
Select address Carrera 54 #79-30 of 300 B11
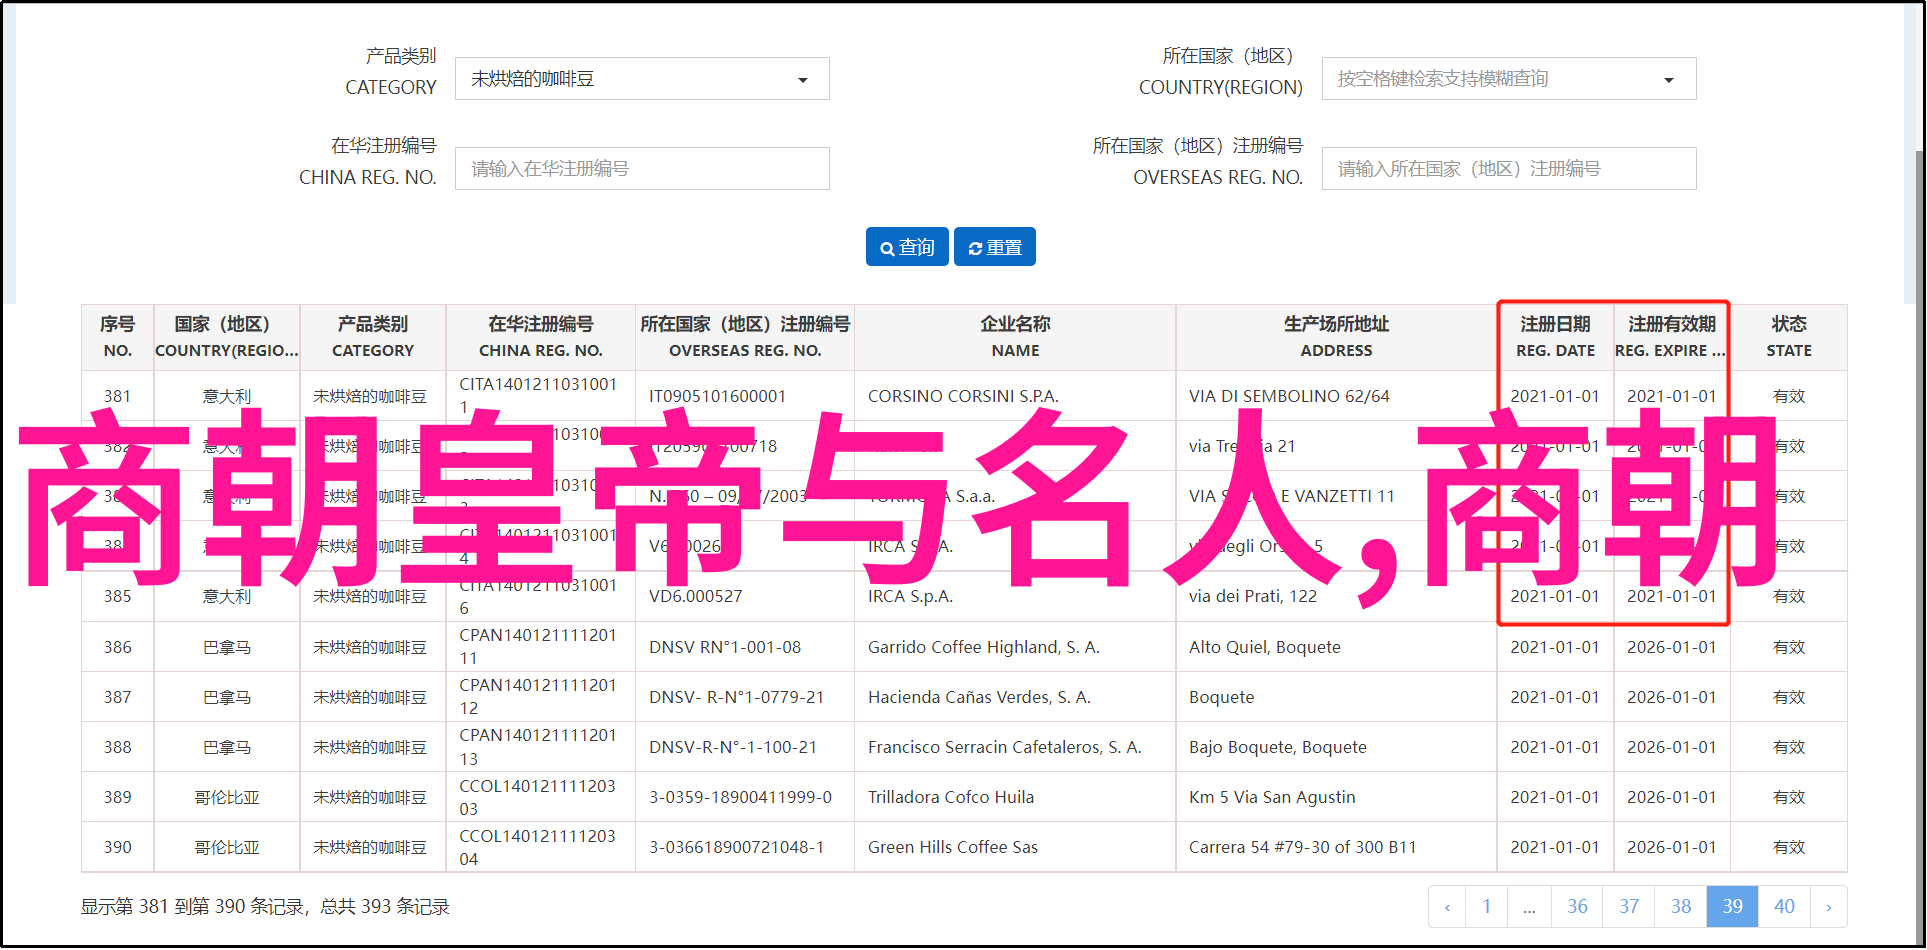click(1303, 847)
